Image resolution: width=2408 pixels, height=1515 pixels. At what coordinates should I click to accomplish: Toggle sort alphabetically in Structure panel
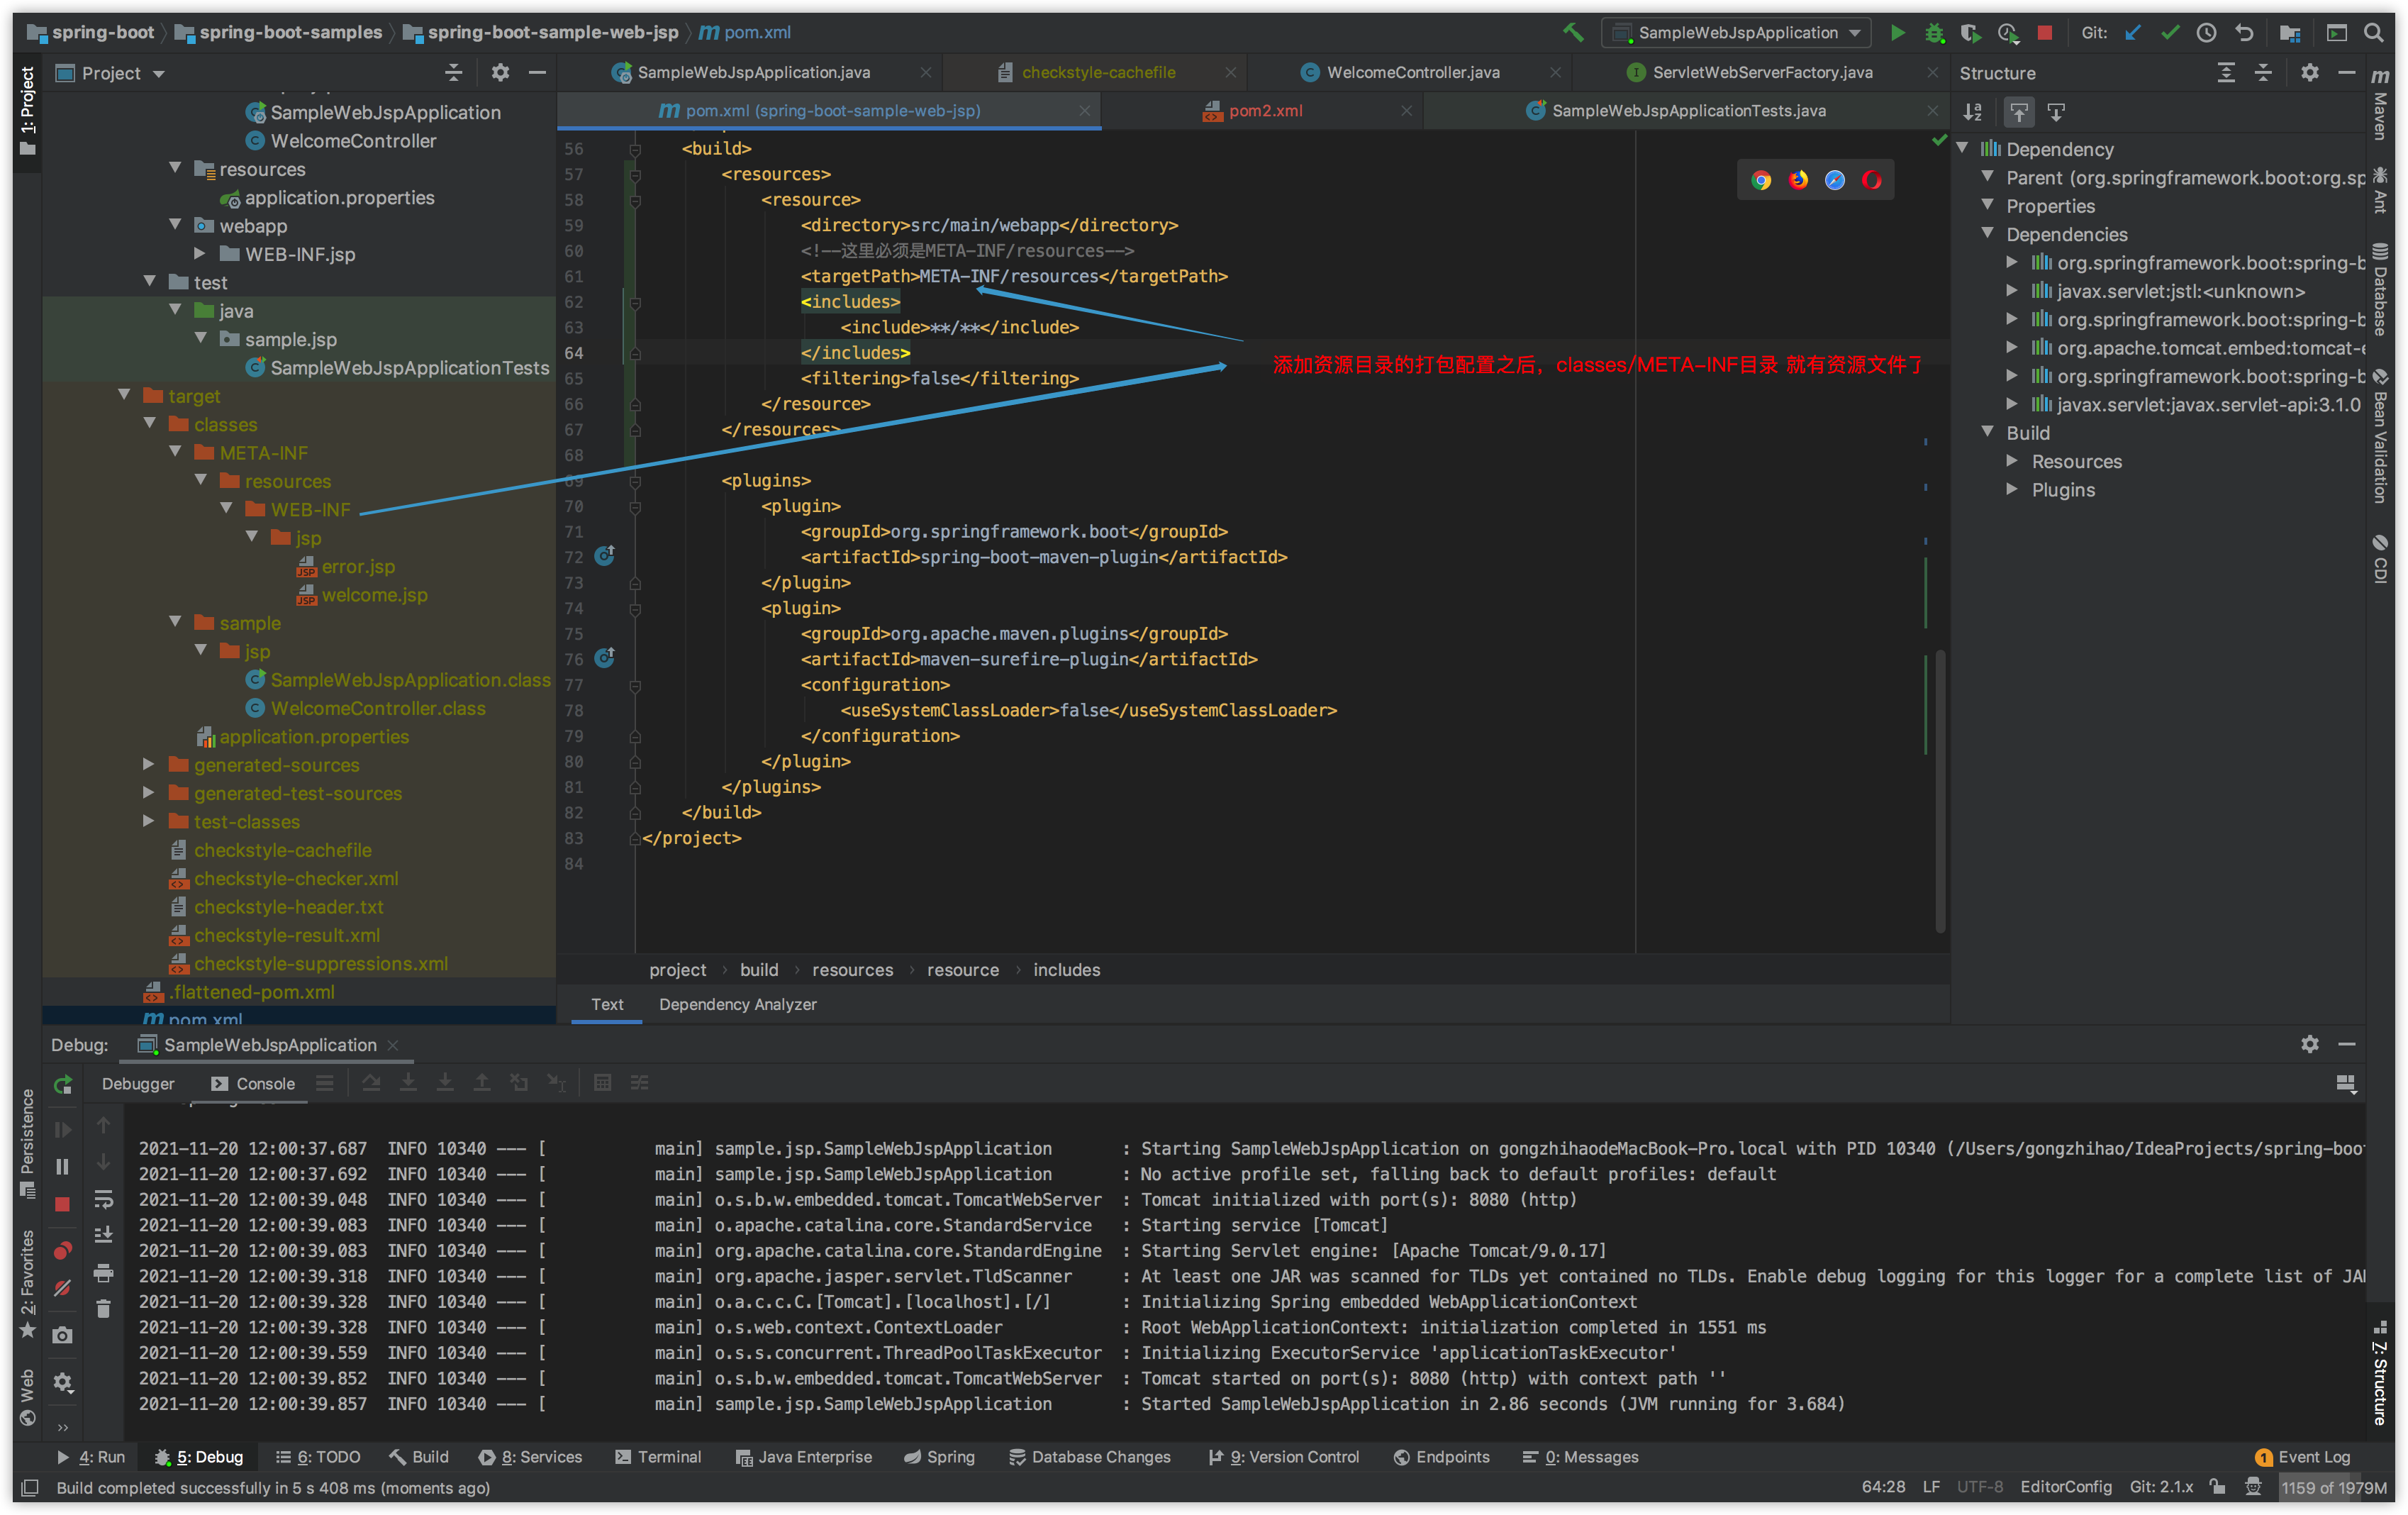coord(1973,112)
